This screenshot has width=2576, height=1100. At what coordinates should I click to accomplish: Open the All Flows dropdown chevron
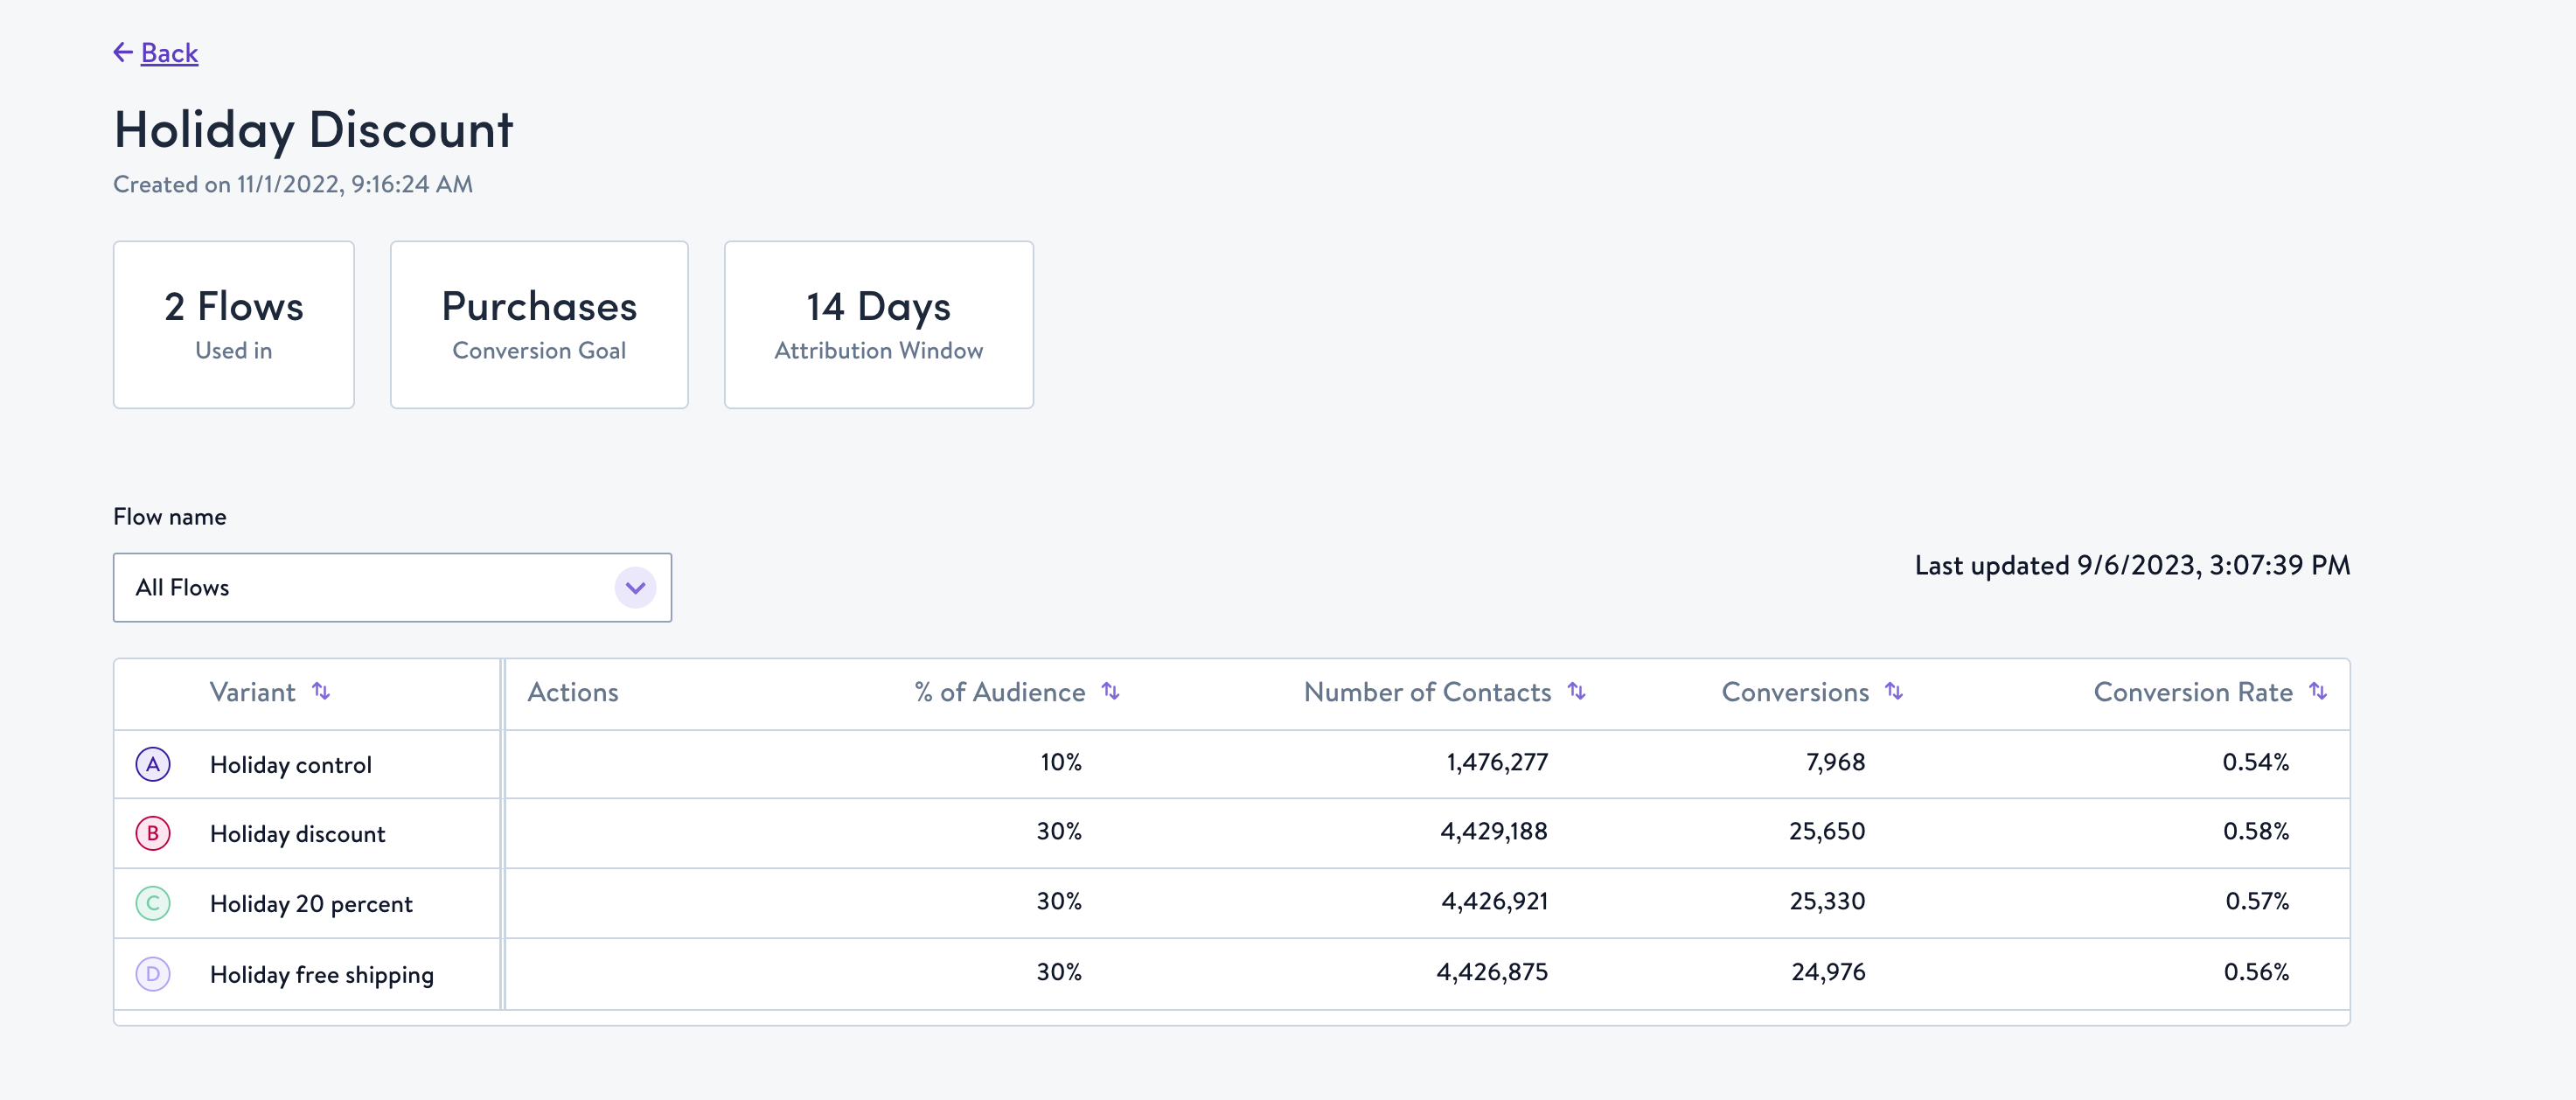point(635,588)
